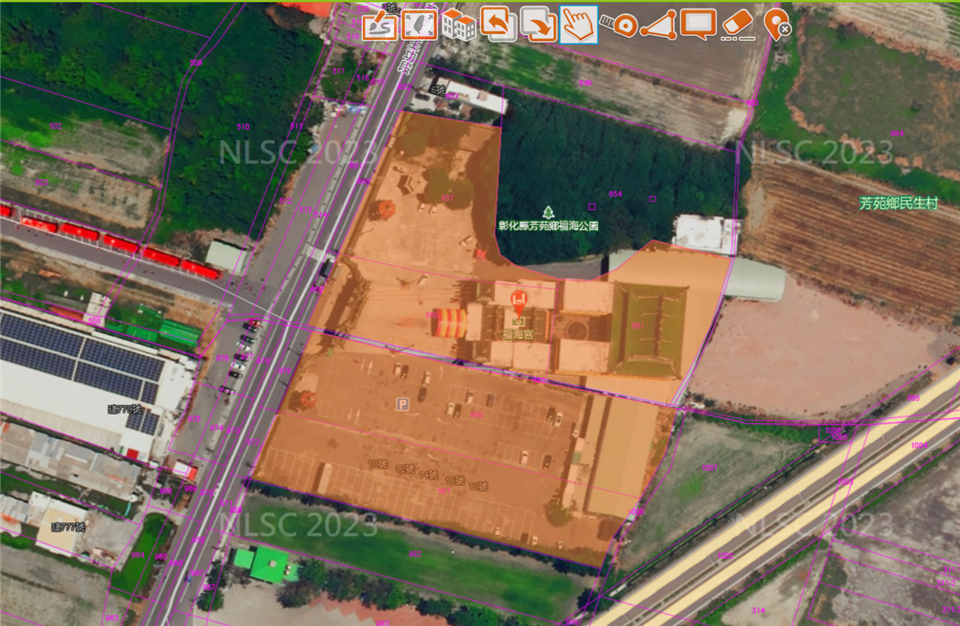Click the red temple location pin
Image resolution: width=960 pixels, height=626 pixels.
(519, 300)
